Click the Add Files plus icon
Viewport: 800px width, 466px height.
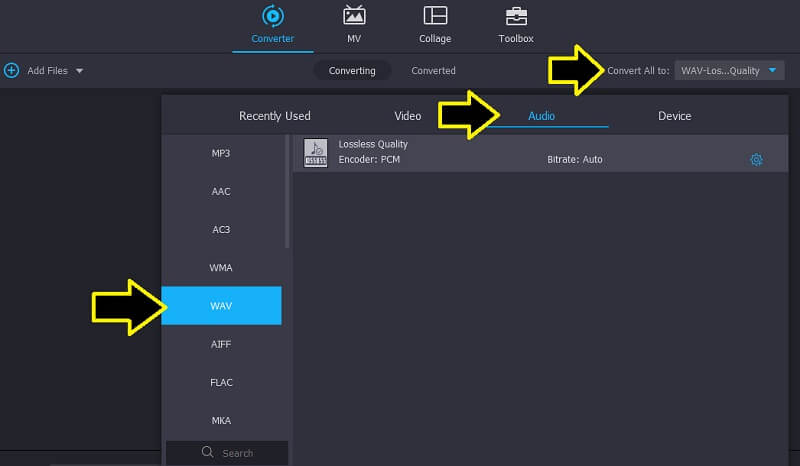click(12, 71)
